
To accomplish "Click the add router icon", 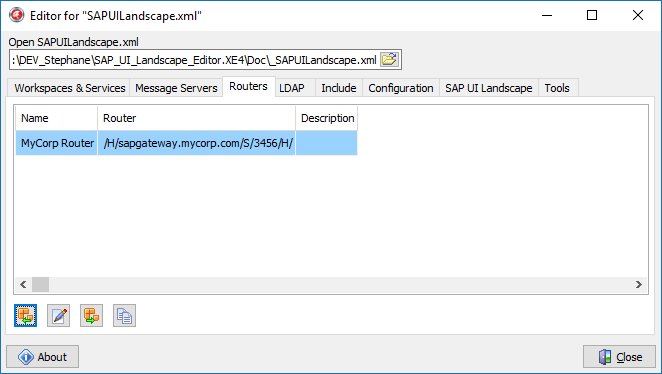I will pyautogui.click(x=25, y=315).
